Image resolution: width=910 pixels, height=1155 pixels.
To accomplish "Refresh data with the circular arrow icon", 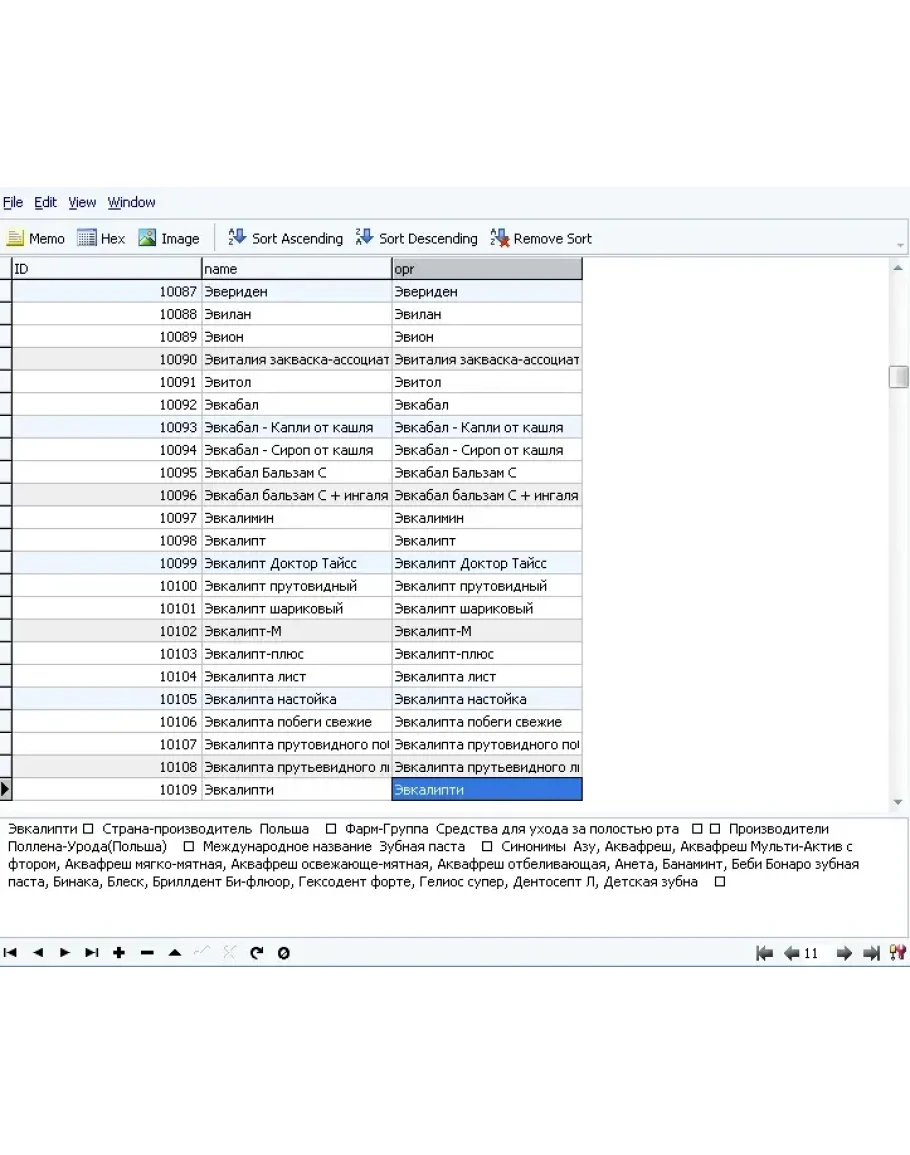I will pos(256,953).
